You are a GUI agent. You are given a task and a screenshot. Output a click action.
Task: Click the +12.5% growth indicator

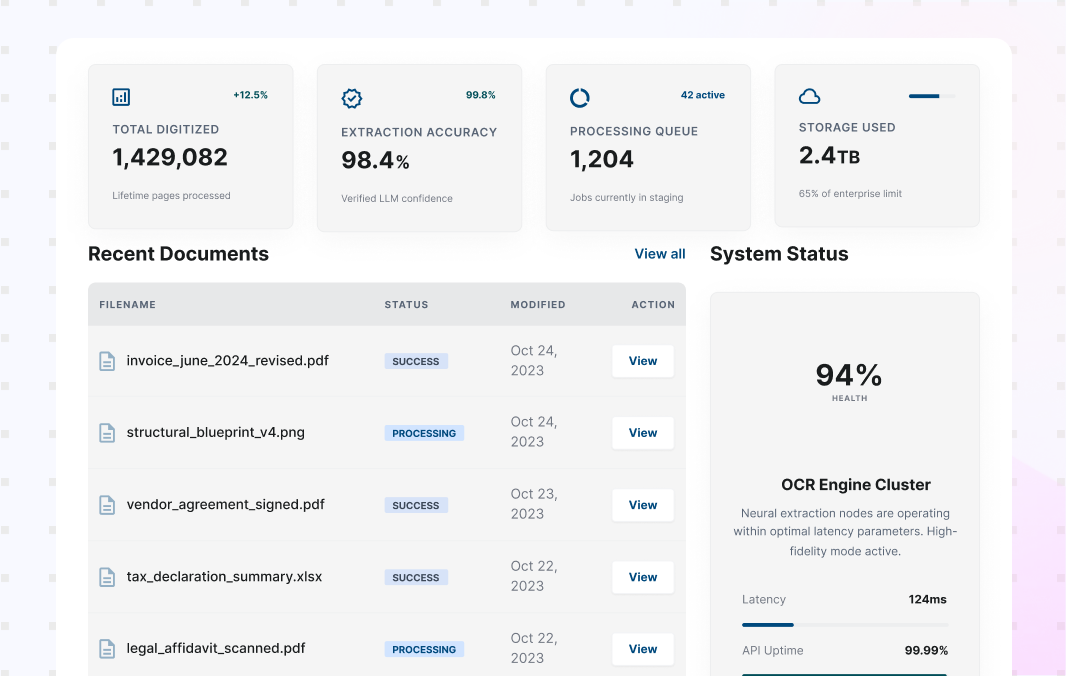250,95
